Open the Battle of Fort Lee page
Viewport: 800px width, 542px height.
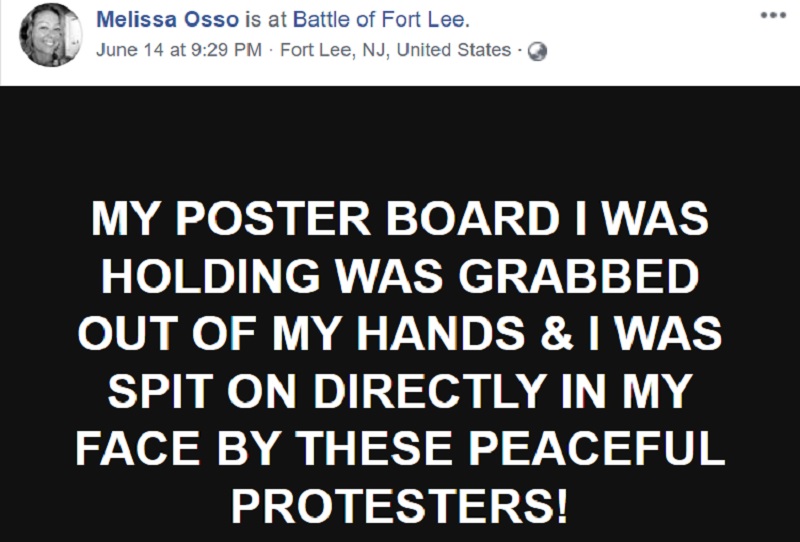pos(381,20)
